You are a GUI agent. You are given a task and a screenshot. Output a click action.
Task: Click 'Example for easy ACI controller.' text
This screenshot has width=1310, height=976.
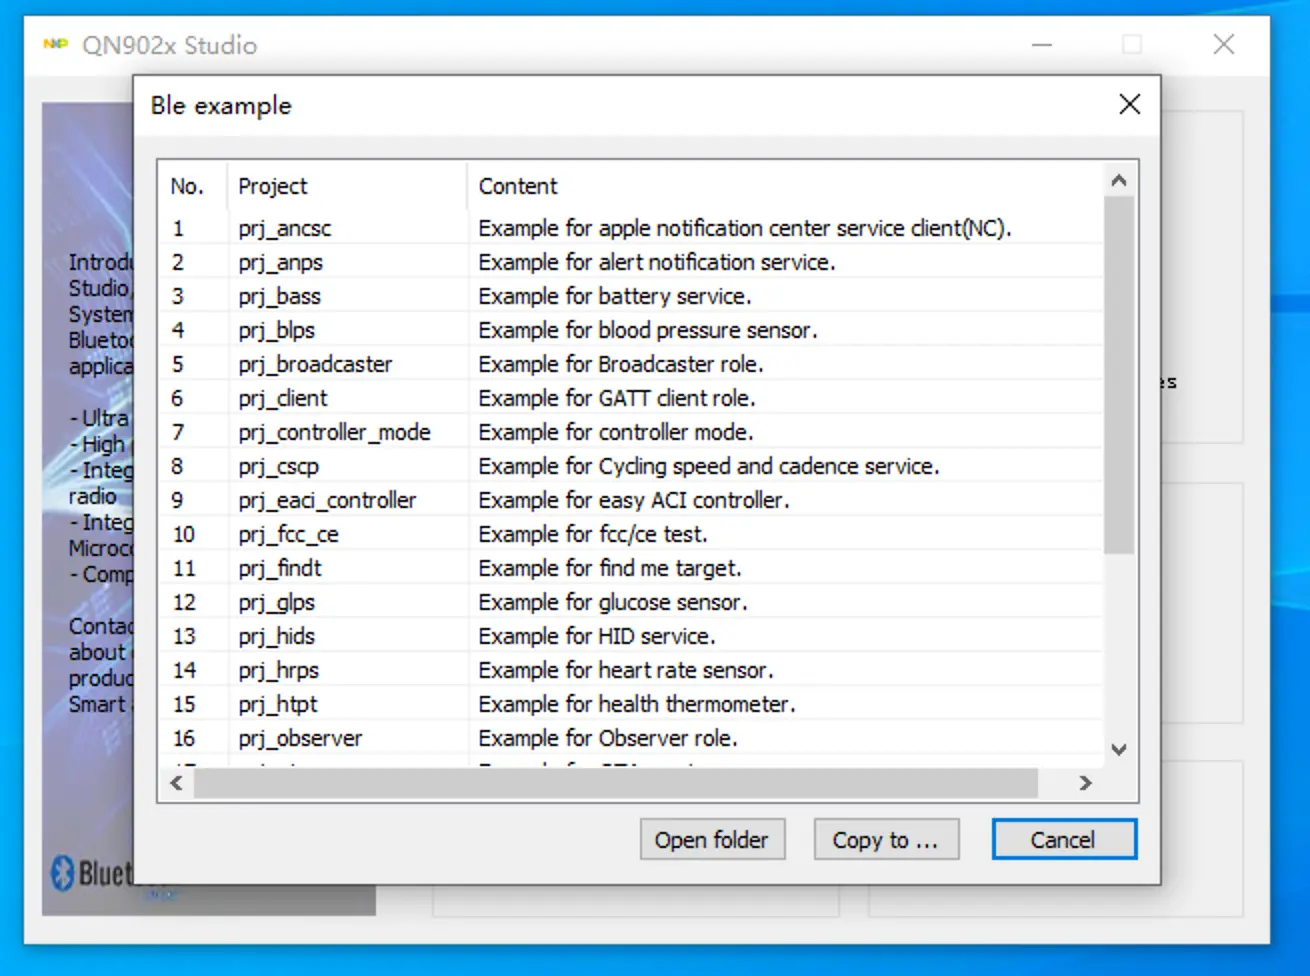[633, 500]
